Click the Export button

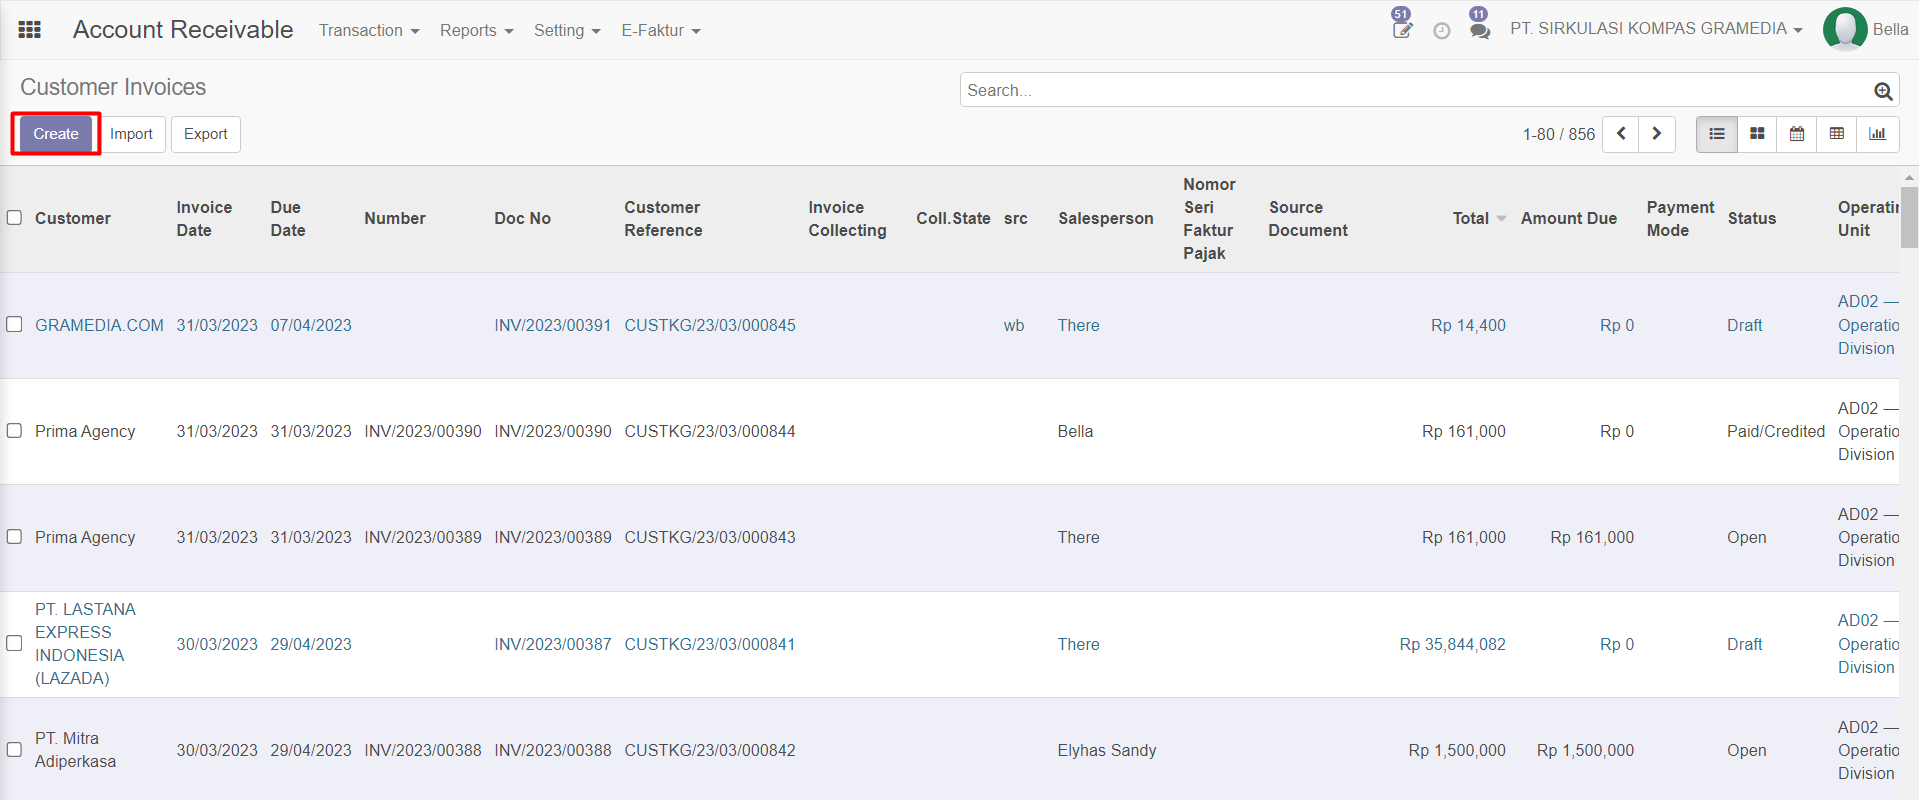(x=206, y=134)
